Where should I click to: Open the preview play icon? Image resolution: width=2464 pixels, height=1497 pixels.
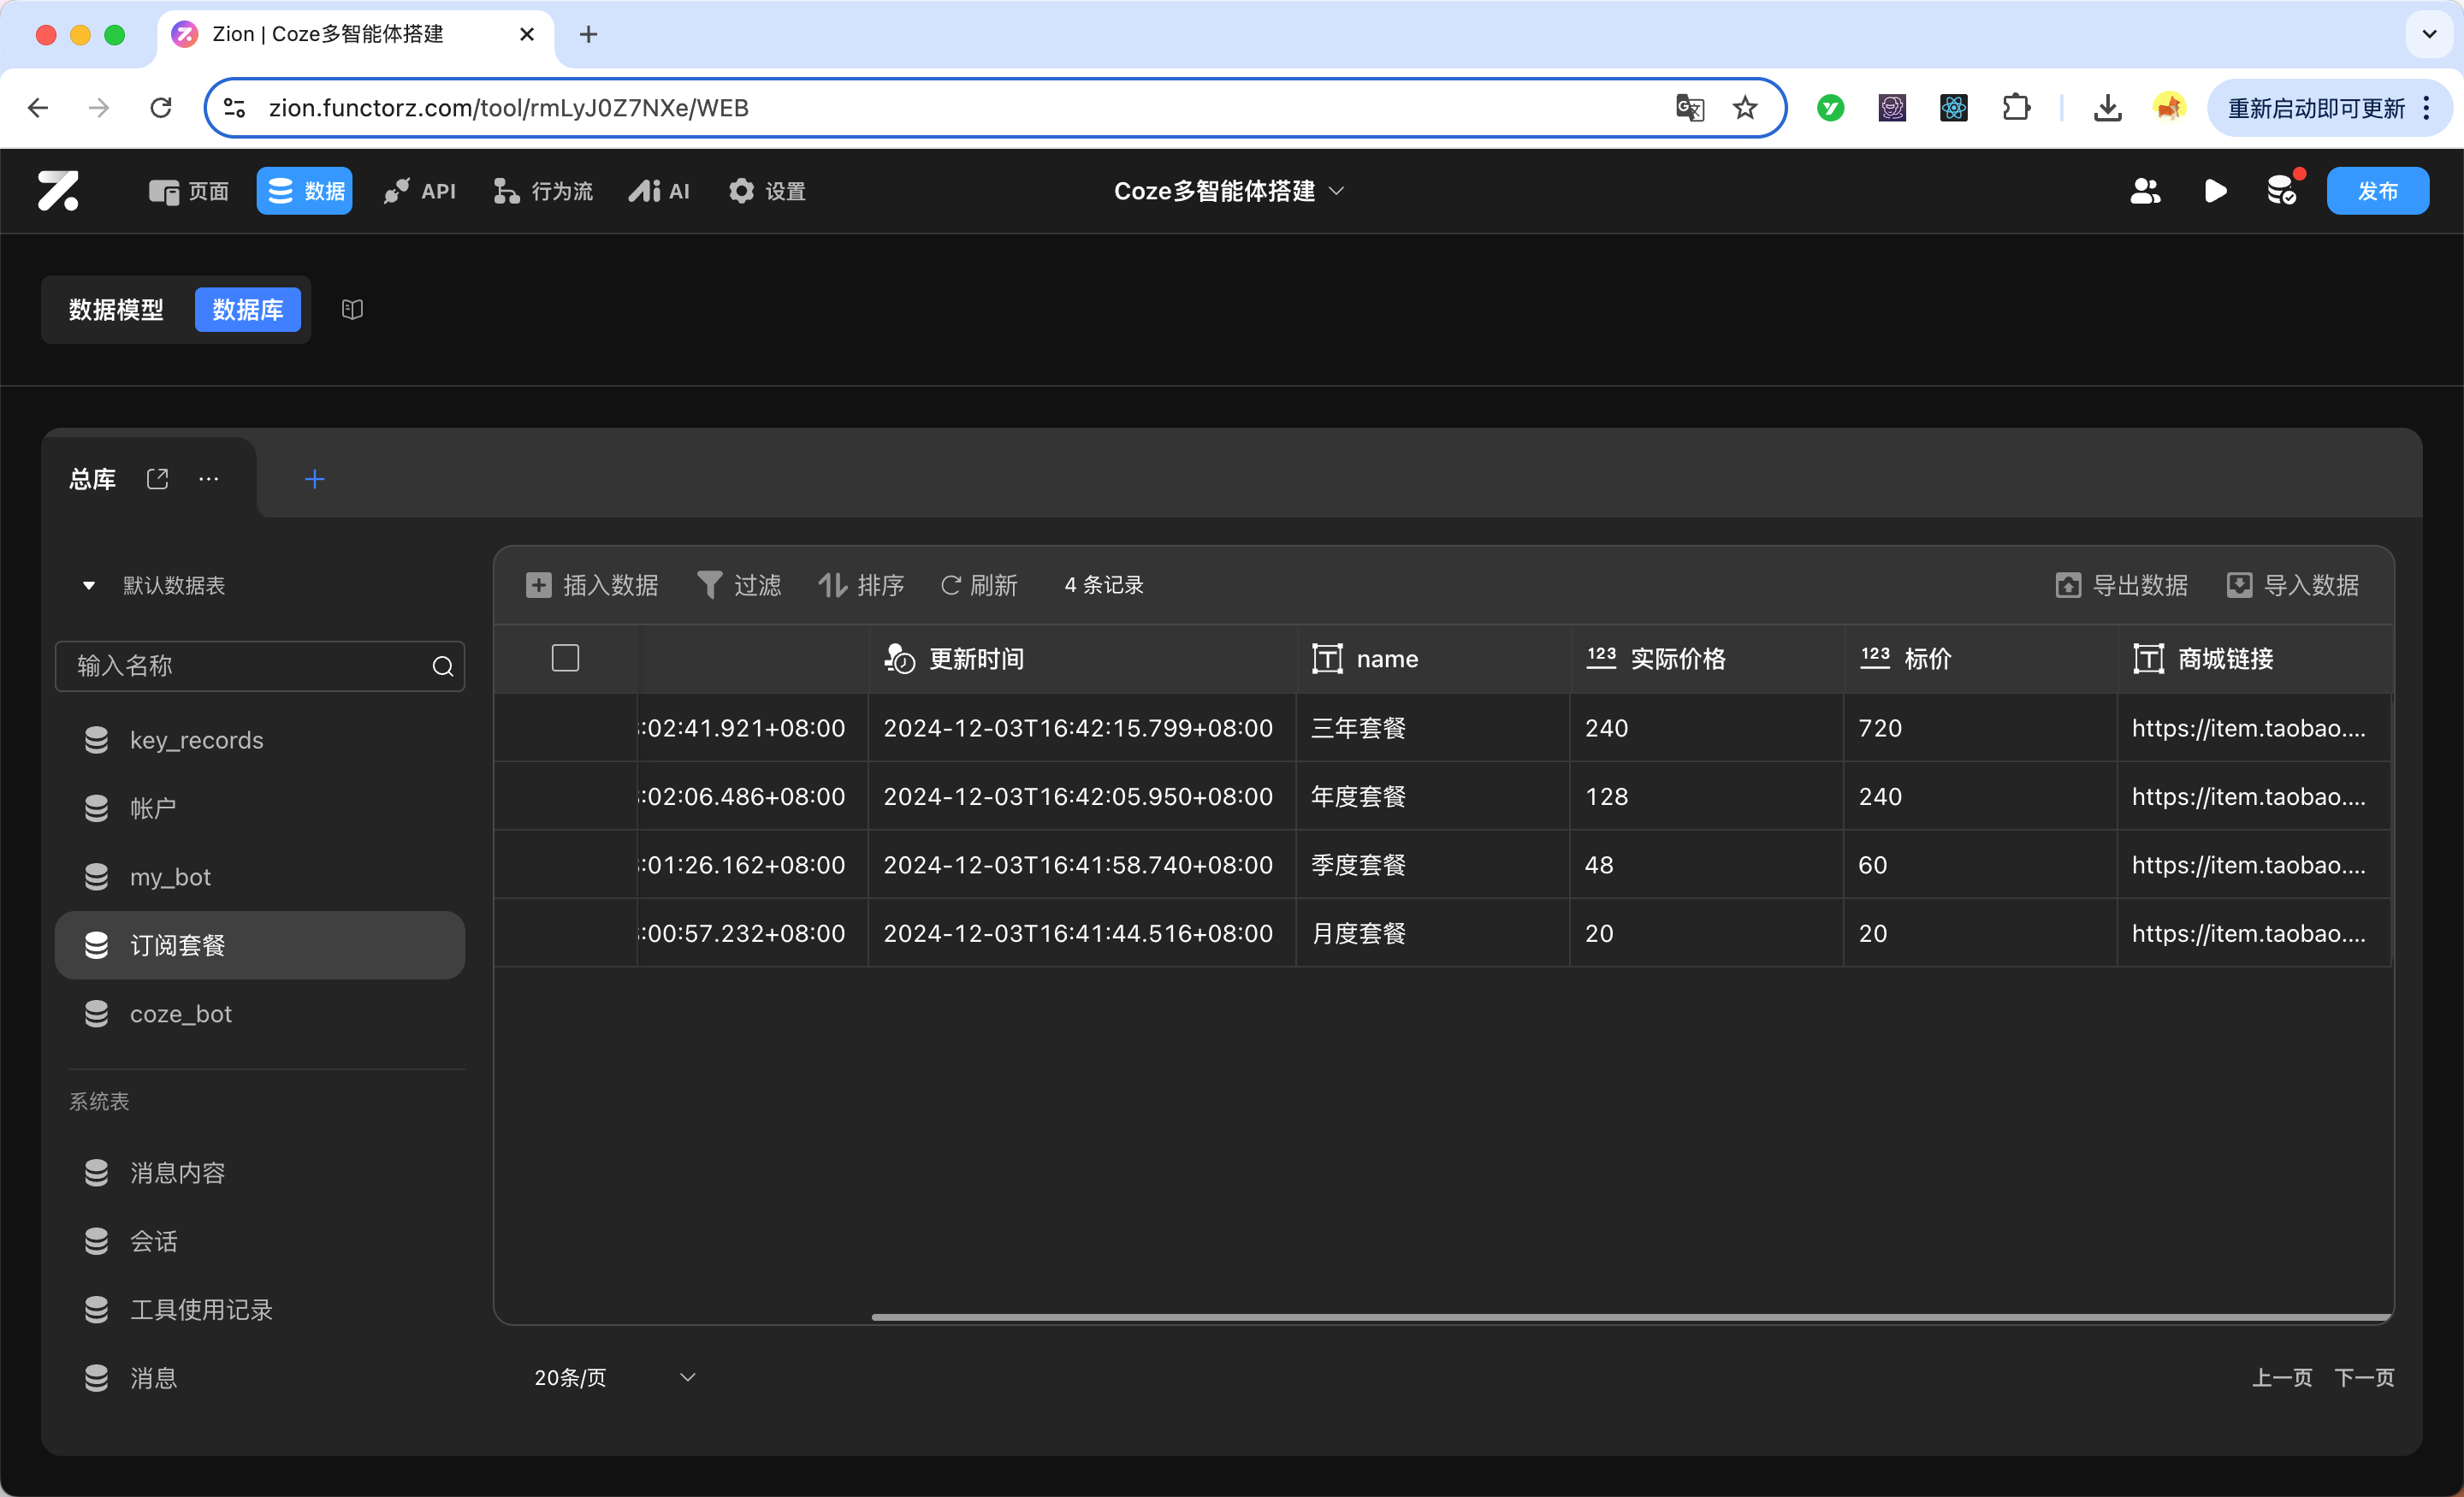[2215, 190]
